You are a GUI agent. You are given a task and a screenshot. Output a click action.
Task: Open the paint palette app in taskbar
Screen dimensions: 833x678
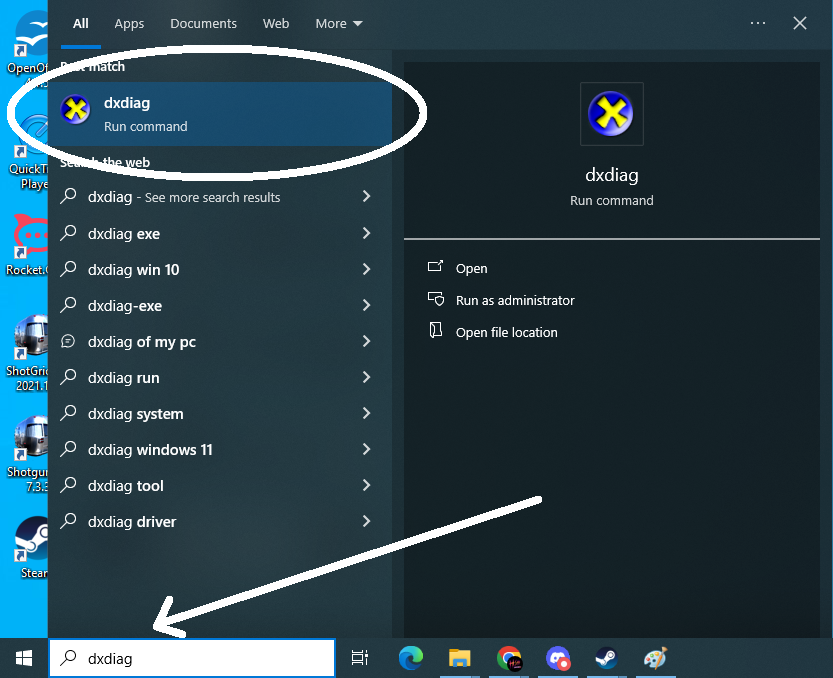pos(655,658)
